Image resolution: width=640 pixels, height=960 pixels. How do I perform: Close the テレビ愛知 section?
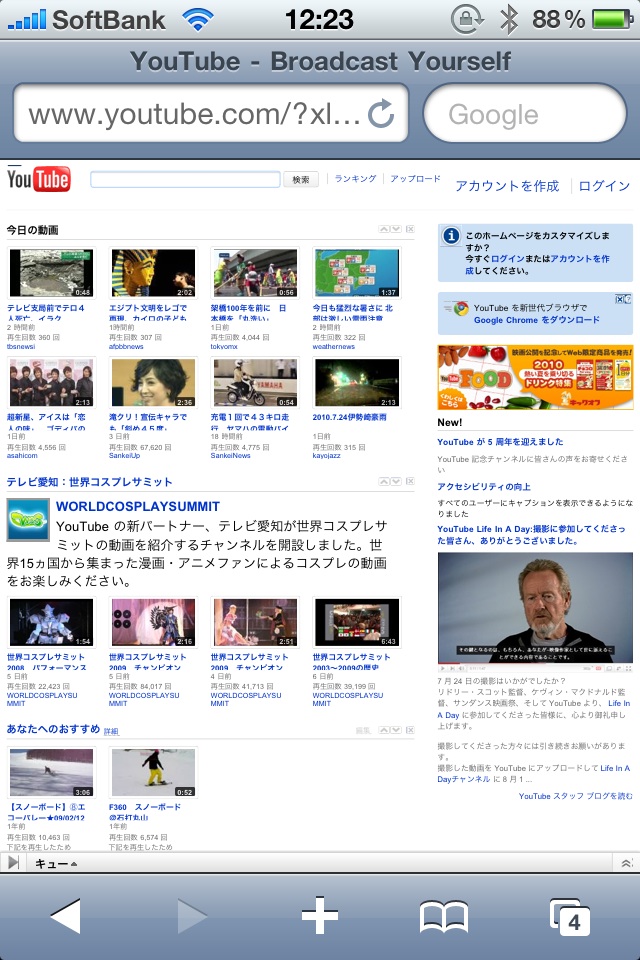[x=410, y=481]
